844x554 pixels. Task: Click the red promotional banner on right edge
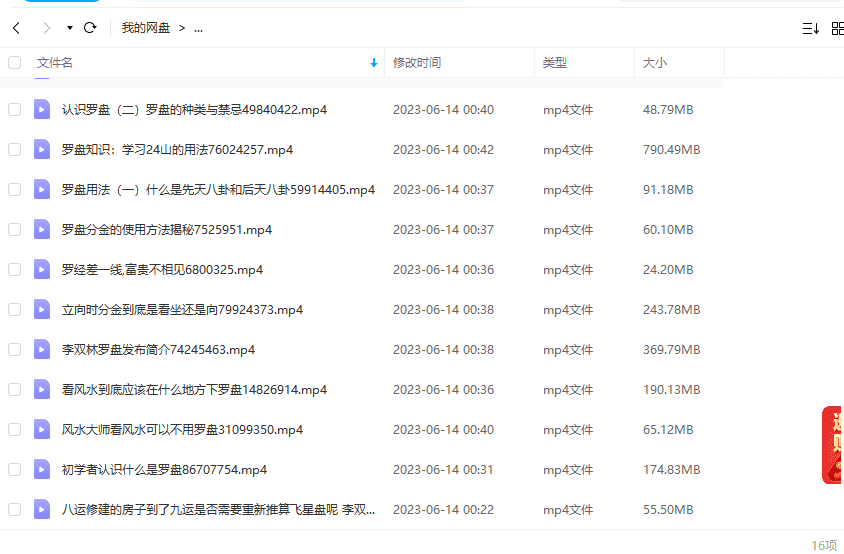pyautogui.click(x=832, y=445)
